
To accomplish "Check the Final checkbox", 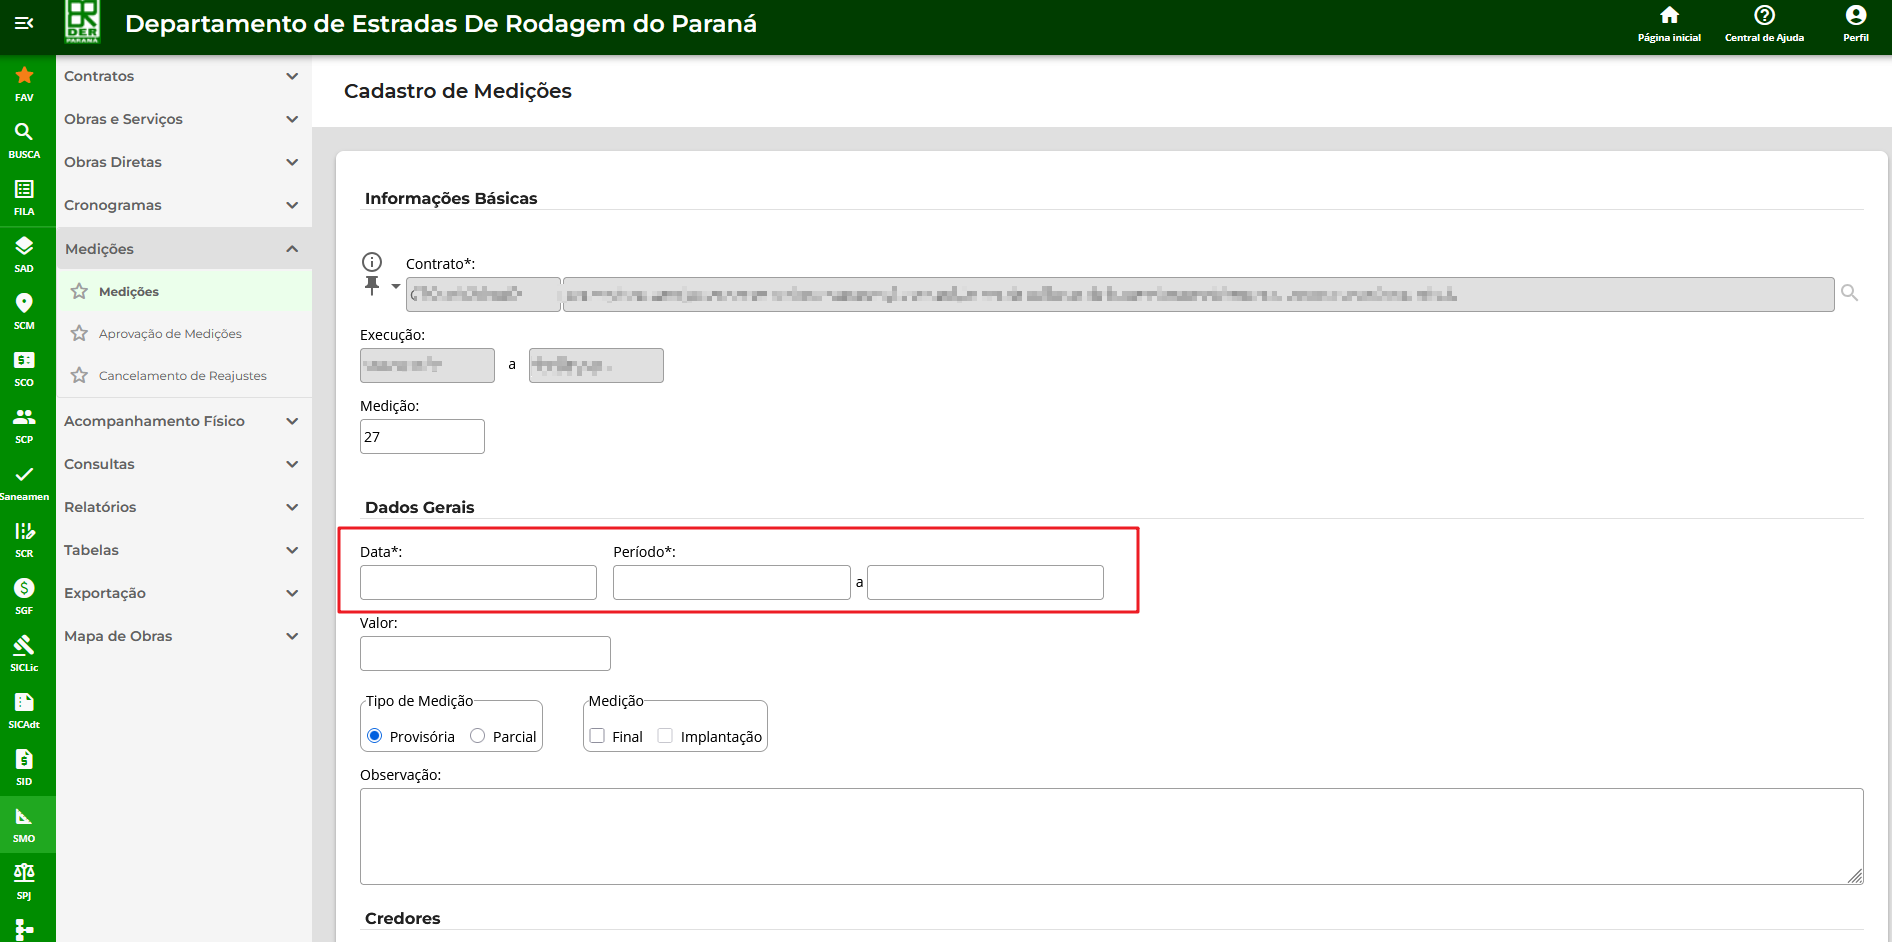I will click(x=598, y=736).
